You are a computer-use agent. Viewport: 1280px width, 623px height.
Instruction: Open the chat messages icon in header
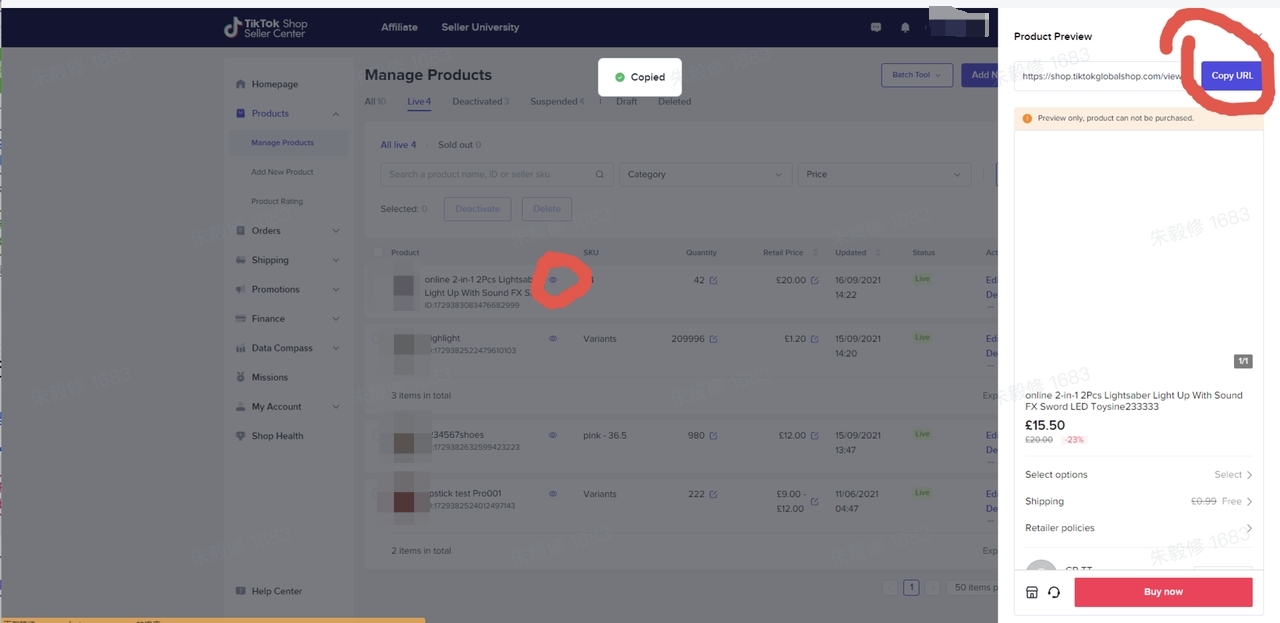pos(876,27)
